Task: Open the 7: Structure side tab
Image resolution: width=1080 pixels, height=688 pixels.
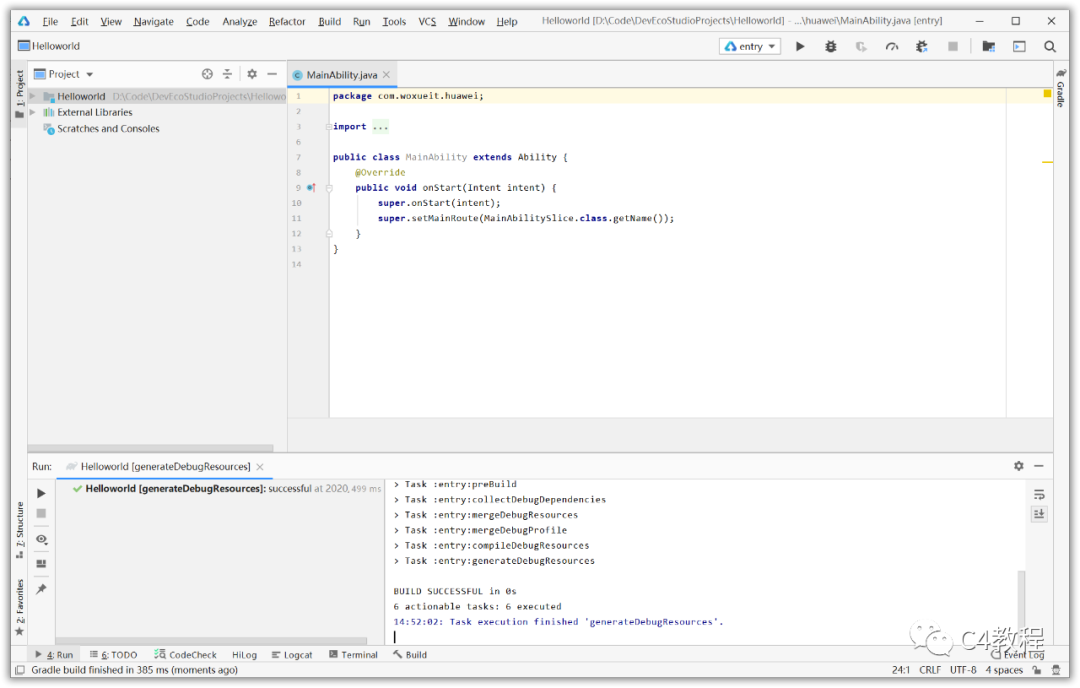Action: click(x=19, y=531)
